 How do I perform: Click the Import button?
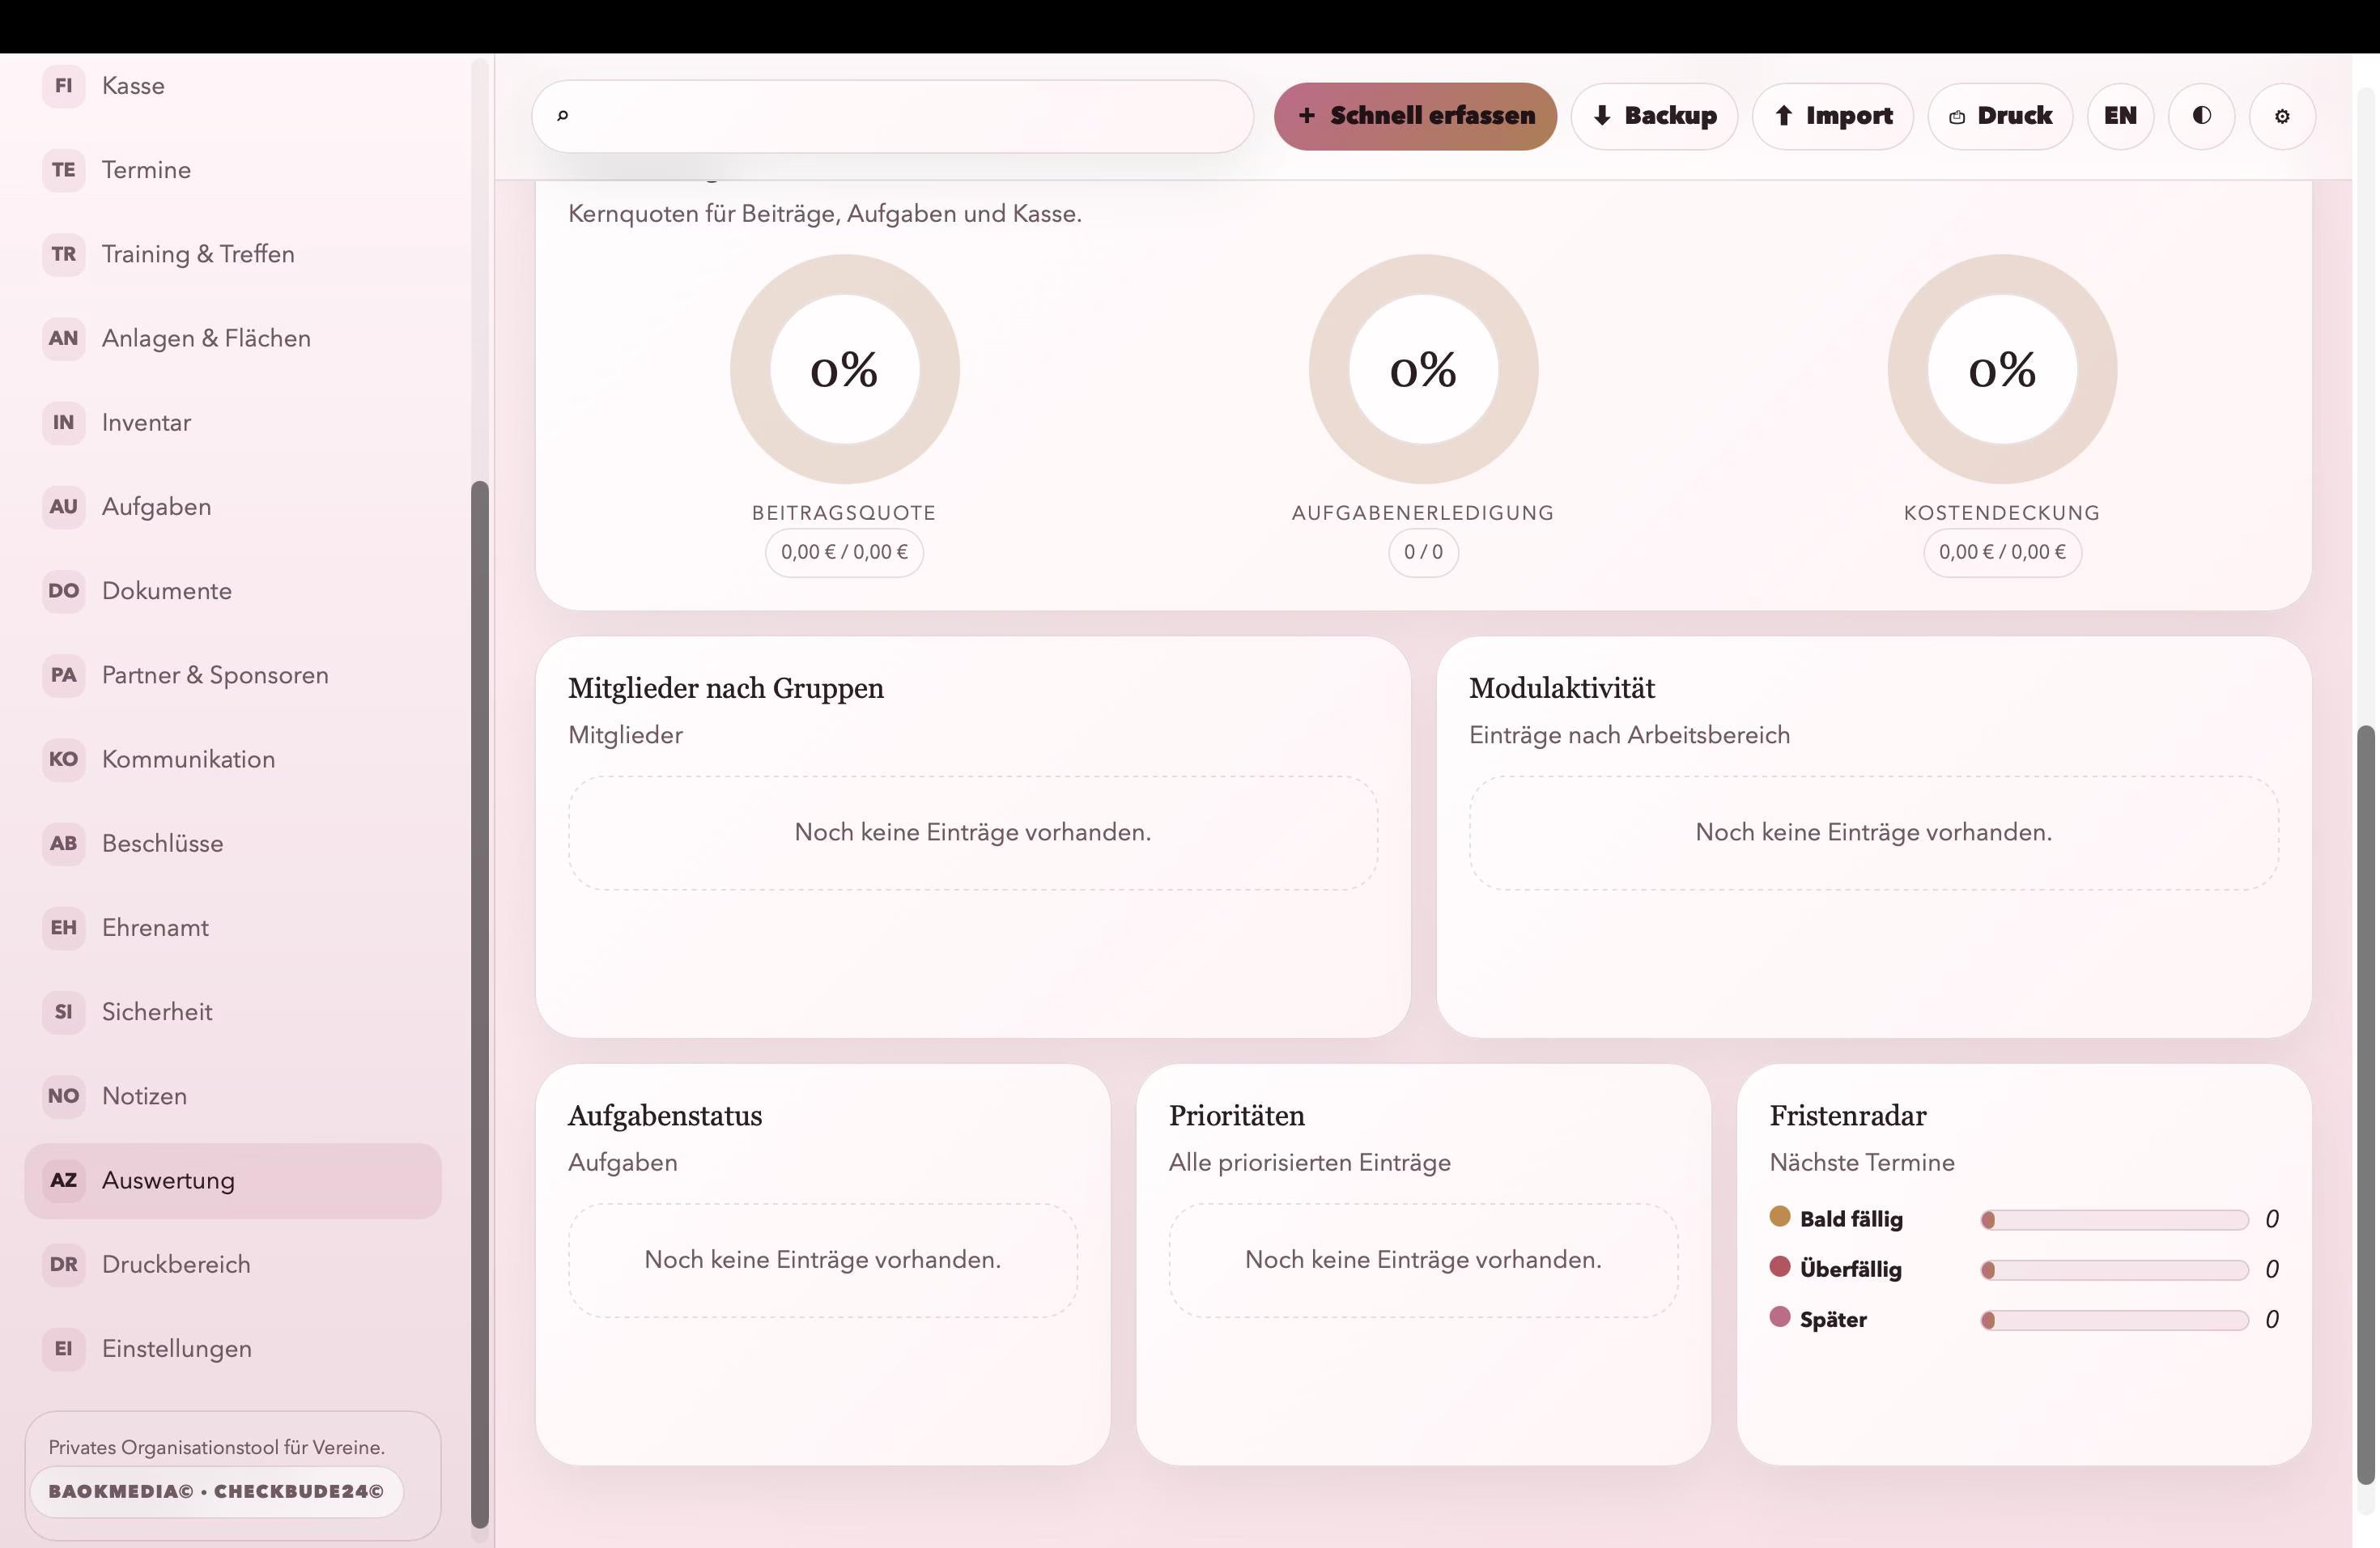point(1832,116)
